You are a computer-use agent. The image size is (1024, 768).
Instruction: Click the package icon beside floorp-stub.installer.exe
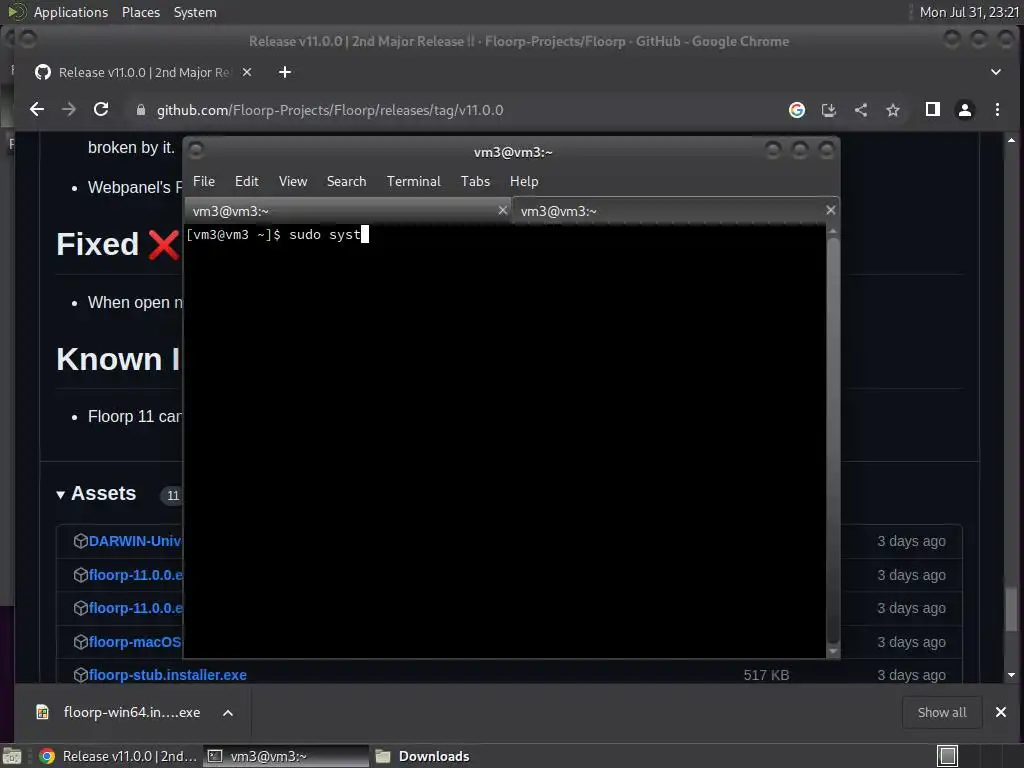[80, 675]
